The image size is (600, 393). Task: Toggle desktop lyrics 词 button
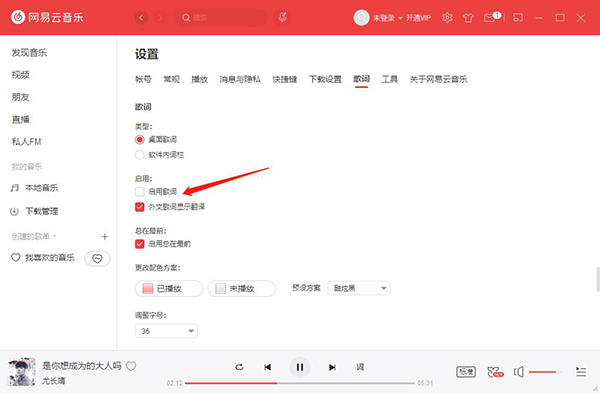point(360,367)
